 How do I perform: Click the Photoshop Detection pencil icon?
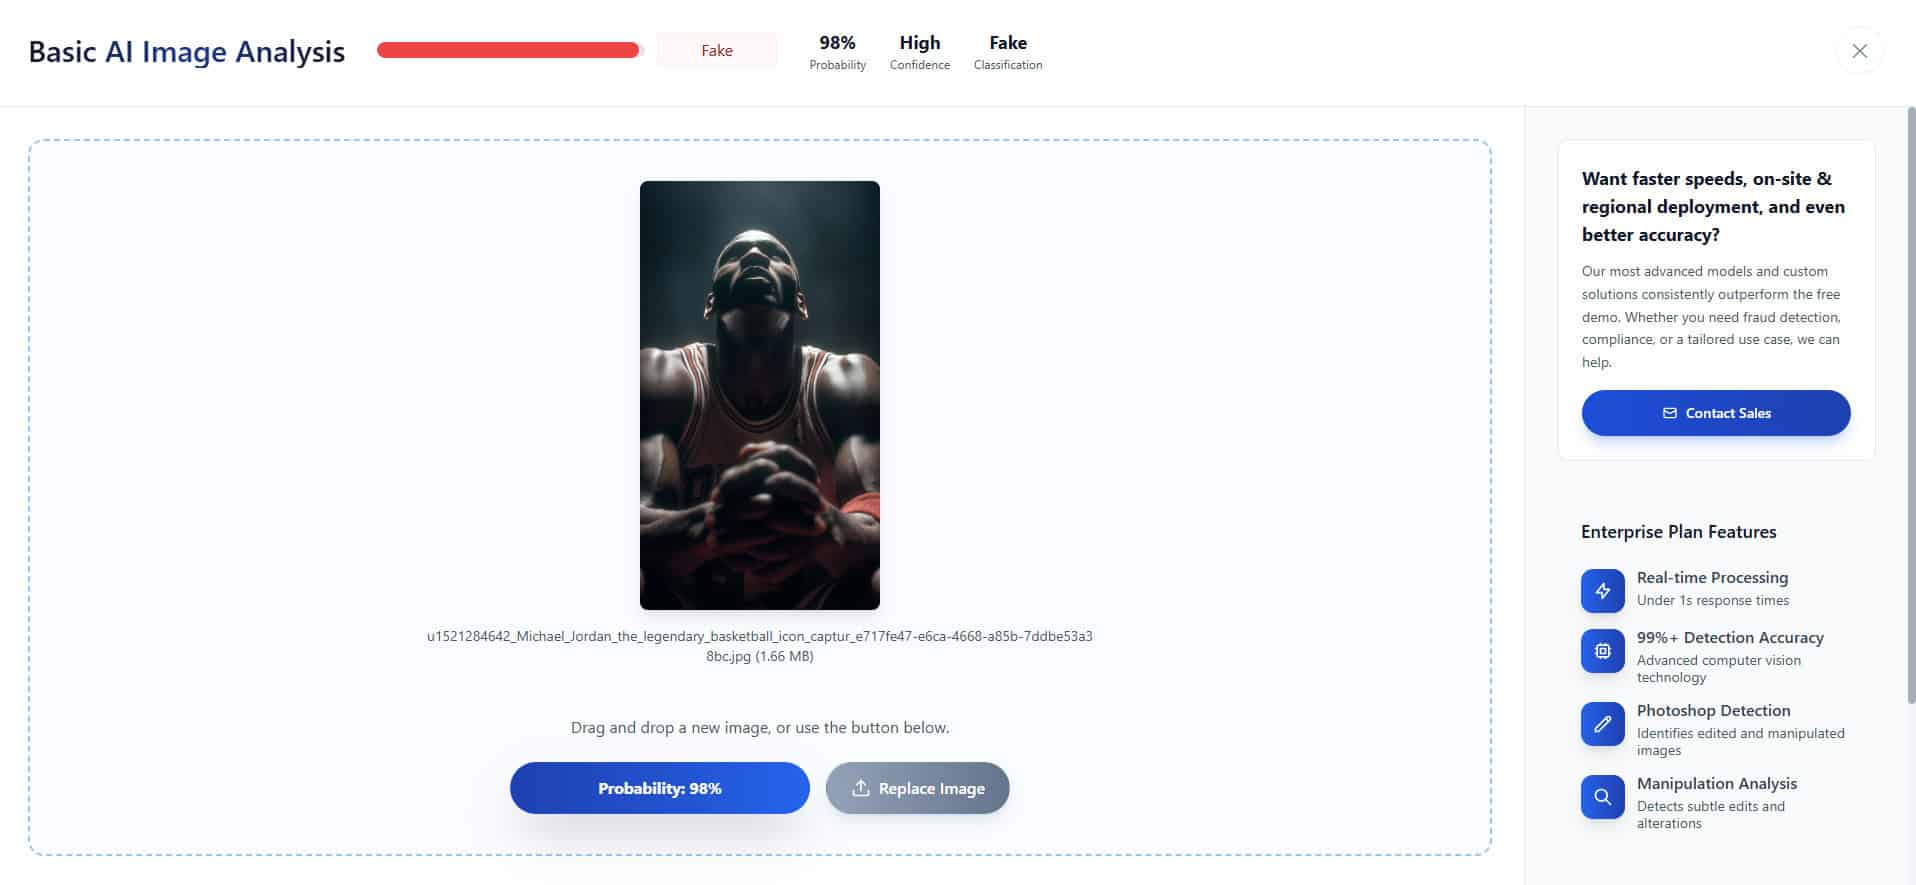click(1602, 723)
